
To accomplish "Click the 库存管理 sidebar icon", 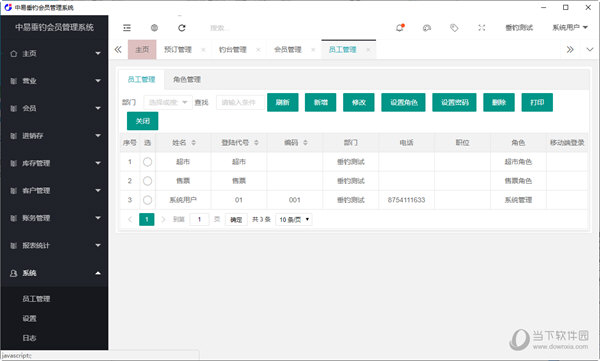I will point(14,163).
